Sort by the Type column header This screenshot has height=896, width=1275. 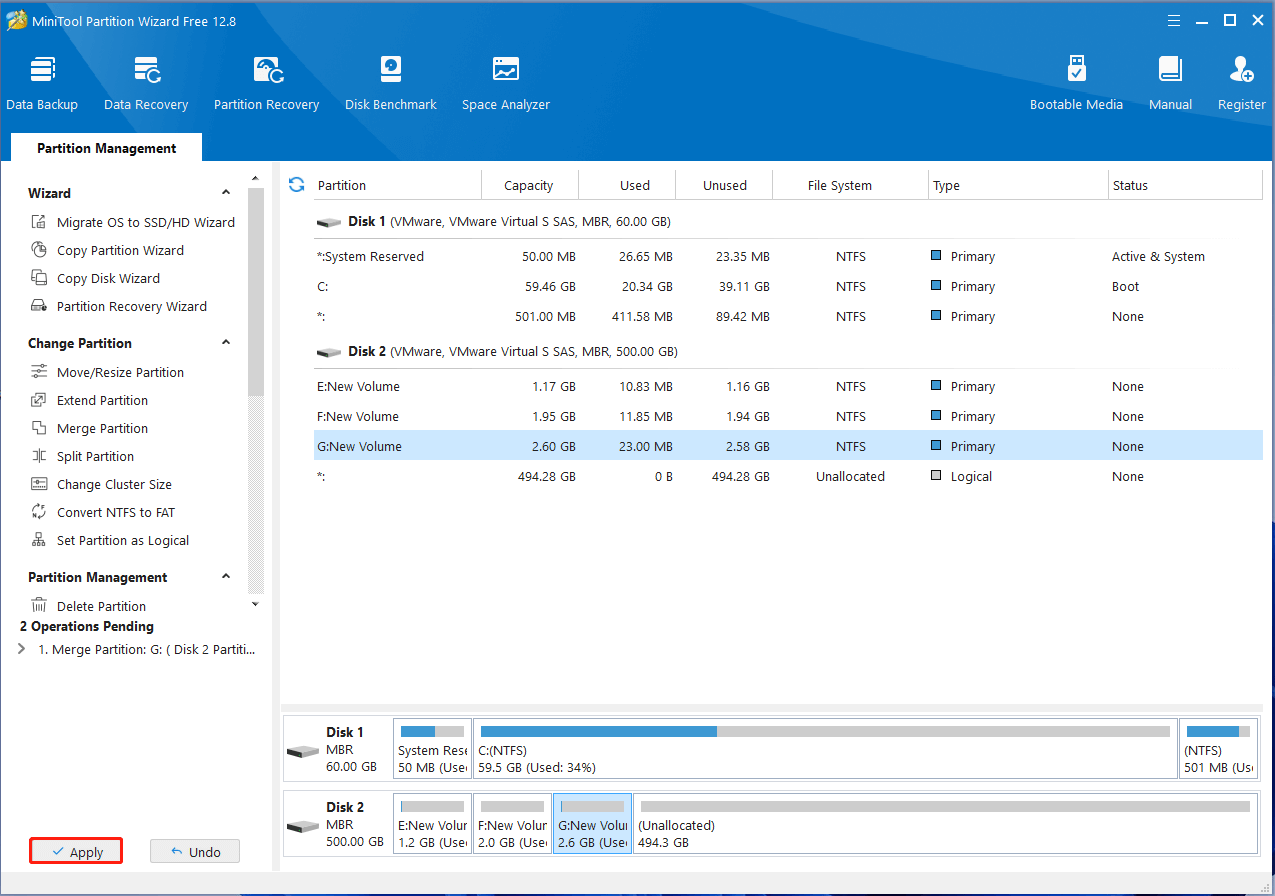click(1018, 185)
